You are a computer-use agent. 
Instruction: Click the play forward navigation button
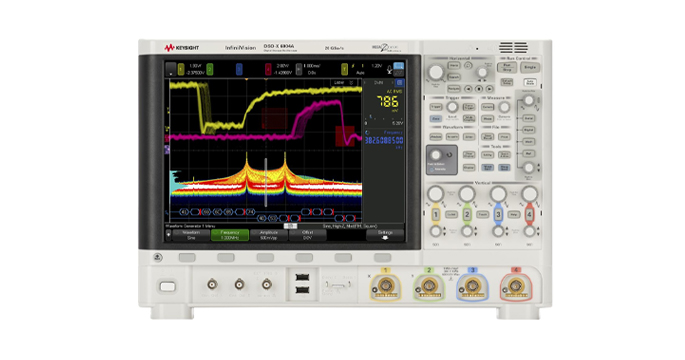click(490, 89)
